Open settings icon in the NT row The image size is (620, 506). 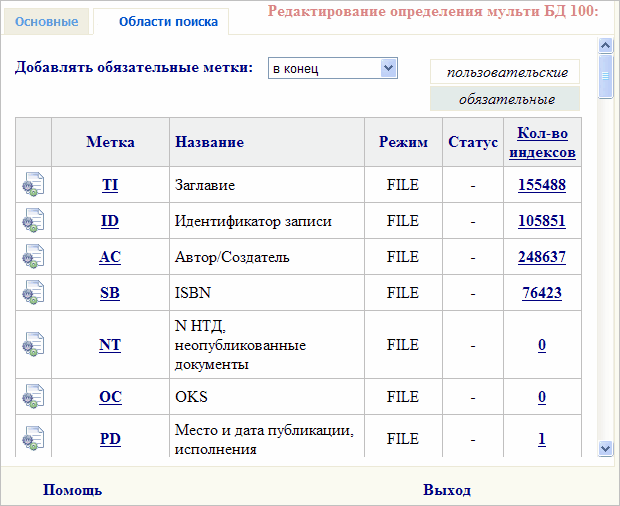pos(33,344)
